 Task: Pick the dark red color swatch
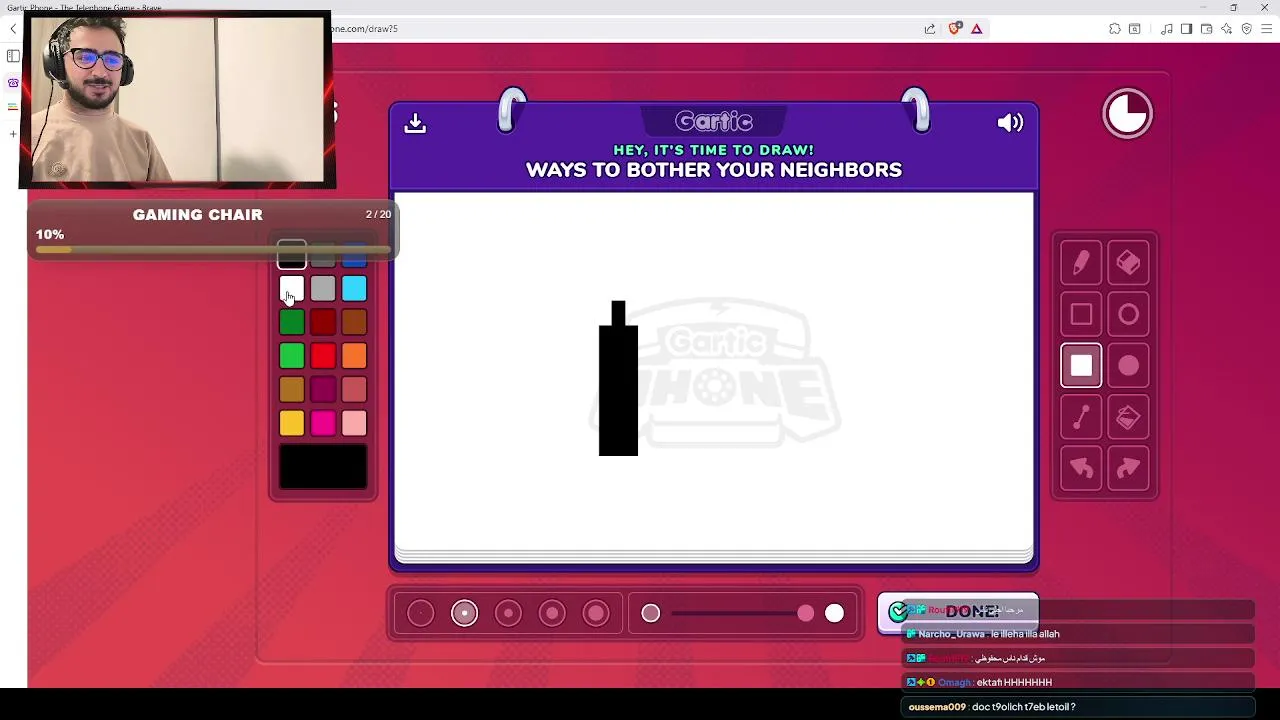pos(323,322)
